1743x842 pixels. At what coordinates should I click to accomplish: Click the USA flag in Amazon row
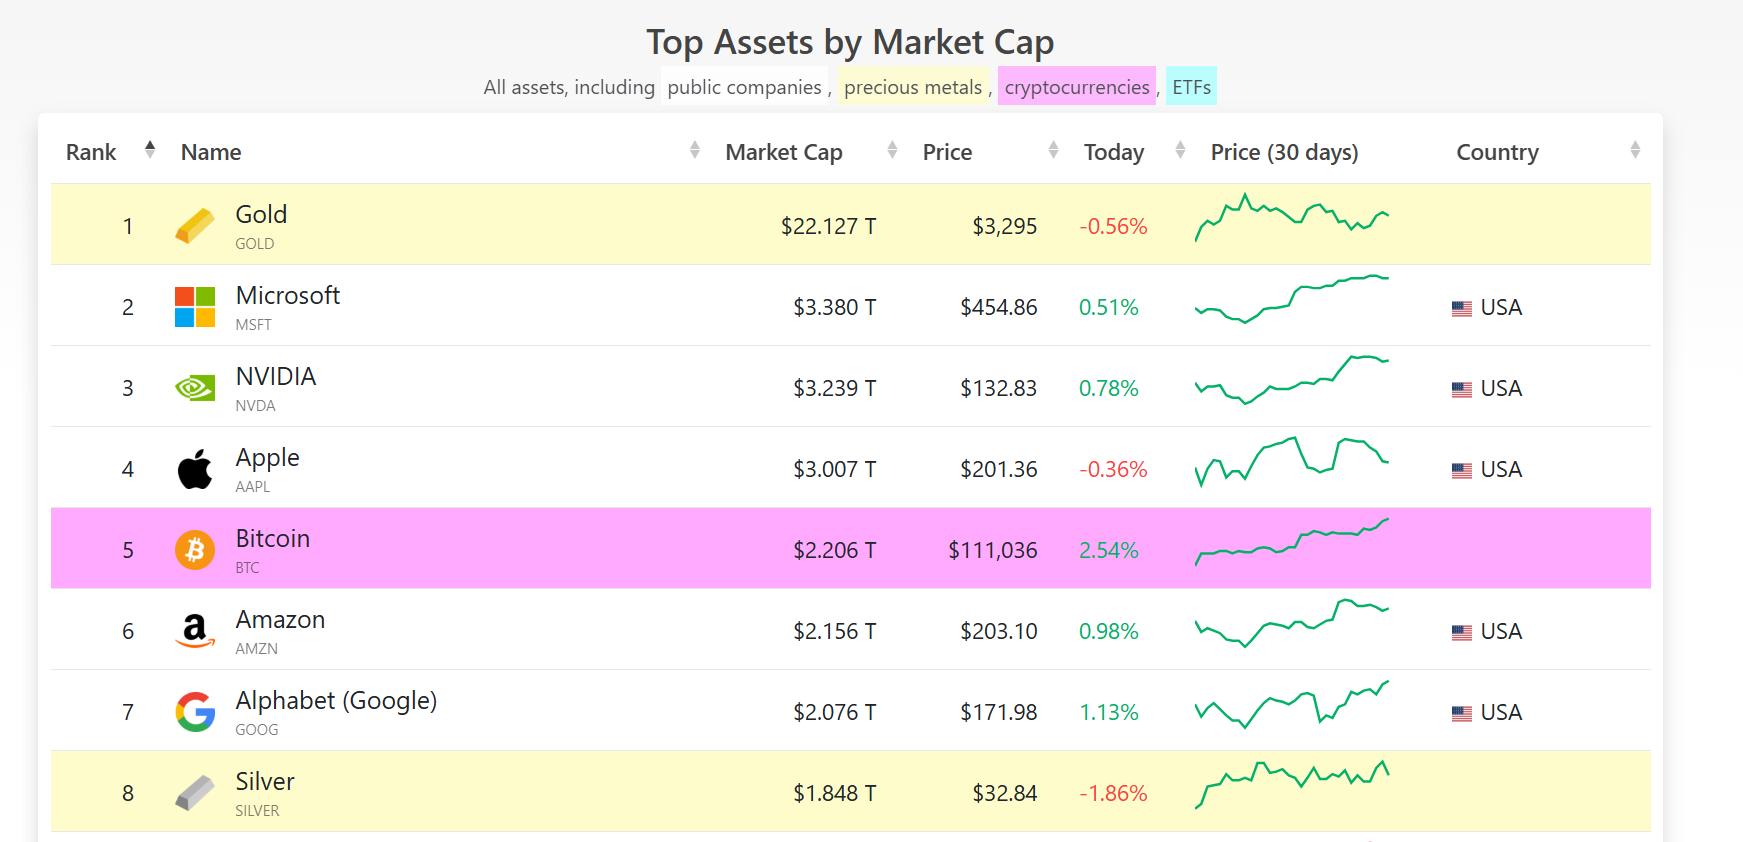1462,633
